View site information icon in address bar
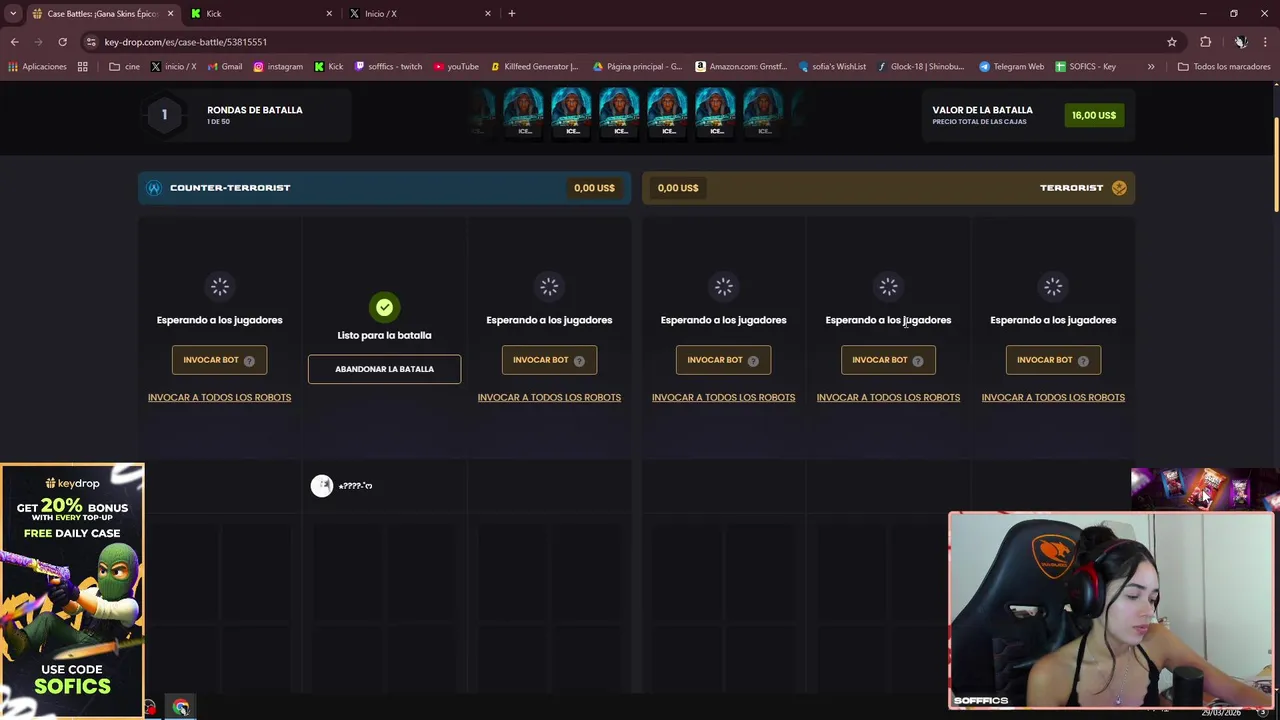The height and width of the screenshot is (720, 1280). (91, 42)
